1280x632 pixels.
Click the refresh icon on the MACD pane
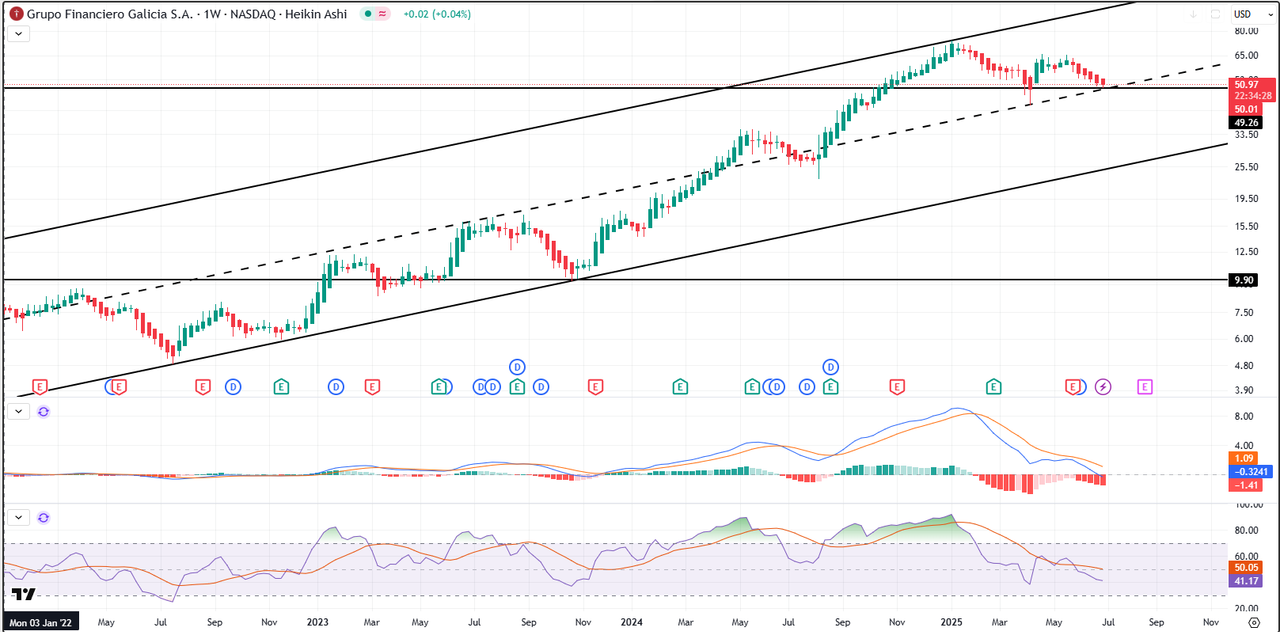pos(43,411)
